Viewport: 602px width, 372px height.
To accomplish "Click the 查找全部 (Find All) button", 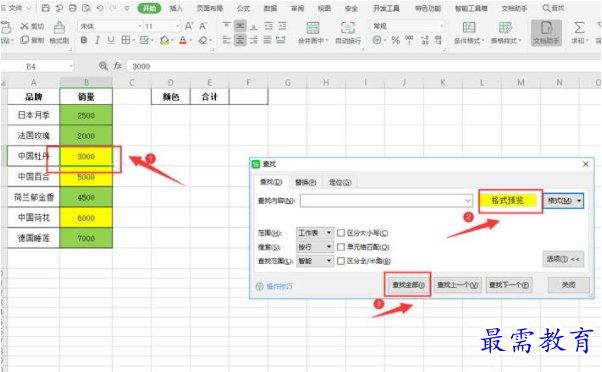I will (x=408, y=285).
